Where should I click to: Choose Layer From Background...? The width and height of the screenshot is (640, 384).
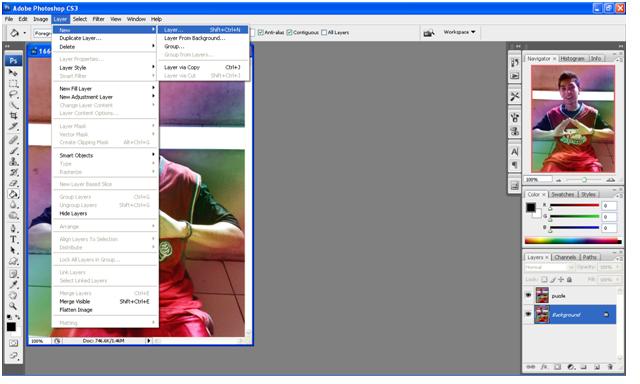coord(203,38)
